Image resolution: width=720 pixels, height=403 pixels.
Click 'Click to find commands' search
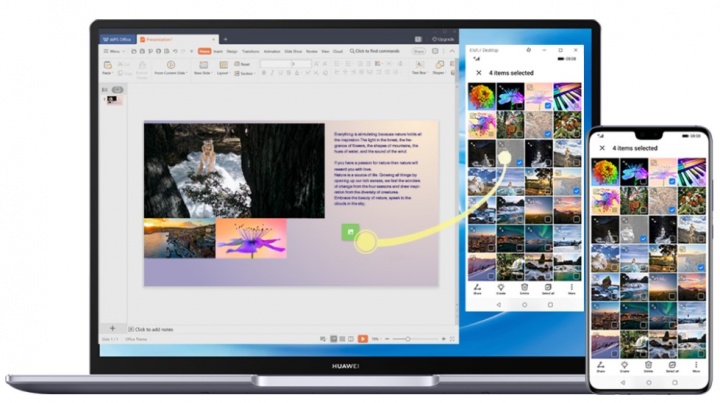pos(375,51)
